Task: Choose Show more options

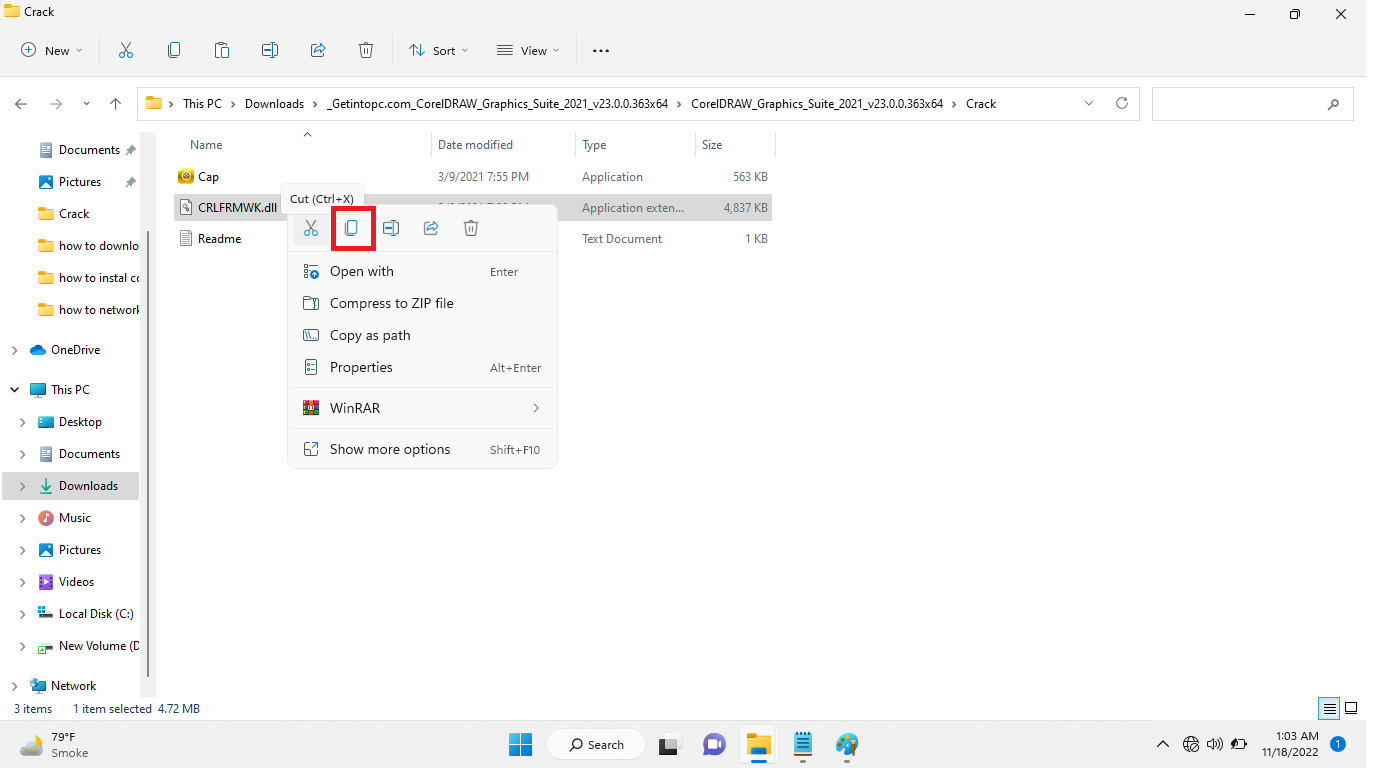Action: click(x=422, y=449)
